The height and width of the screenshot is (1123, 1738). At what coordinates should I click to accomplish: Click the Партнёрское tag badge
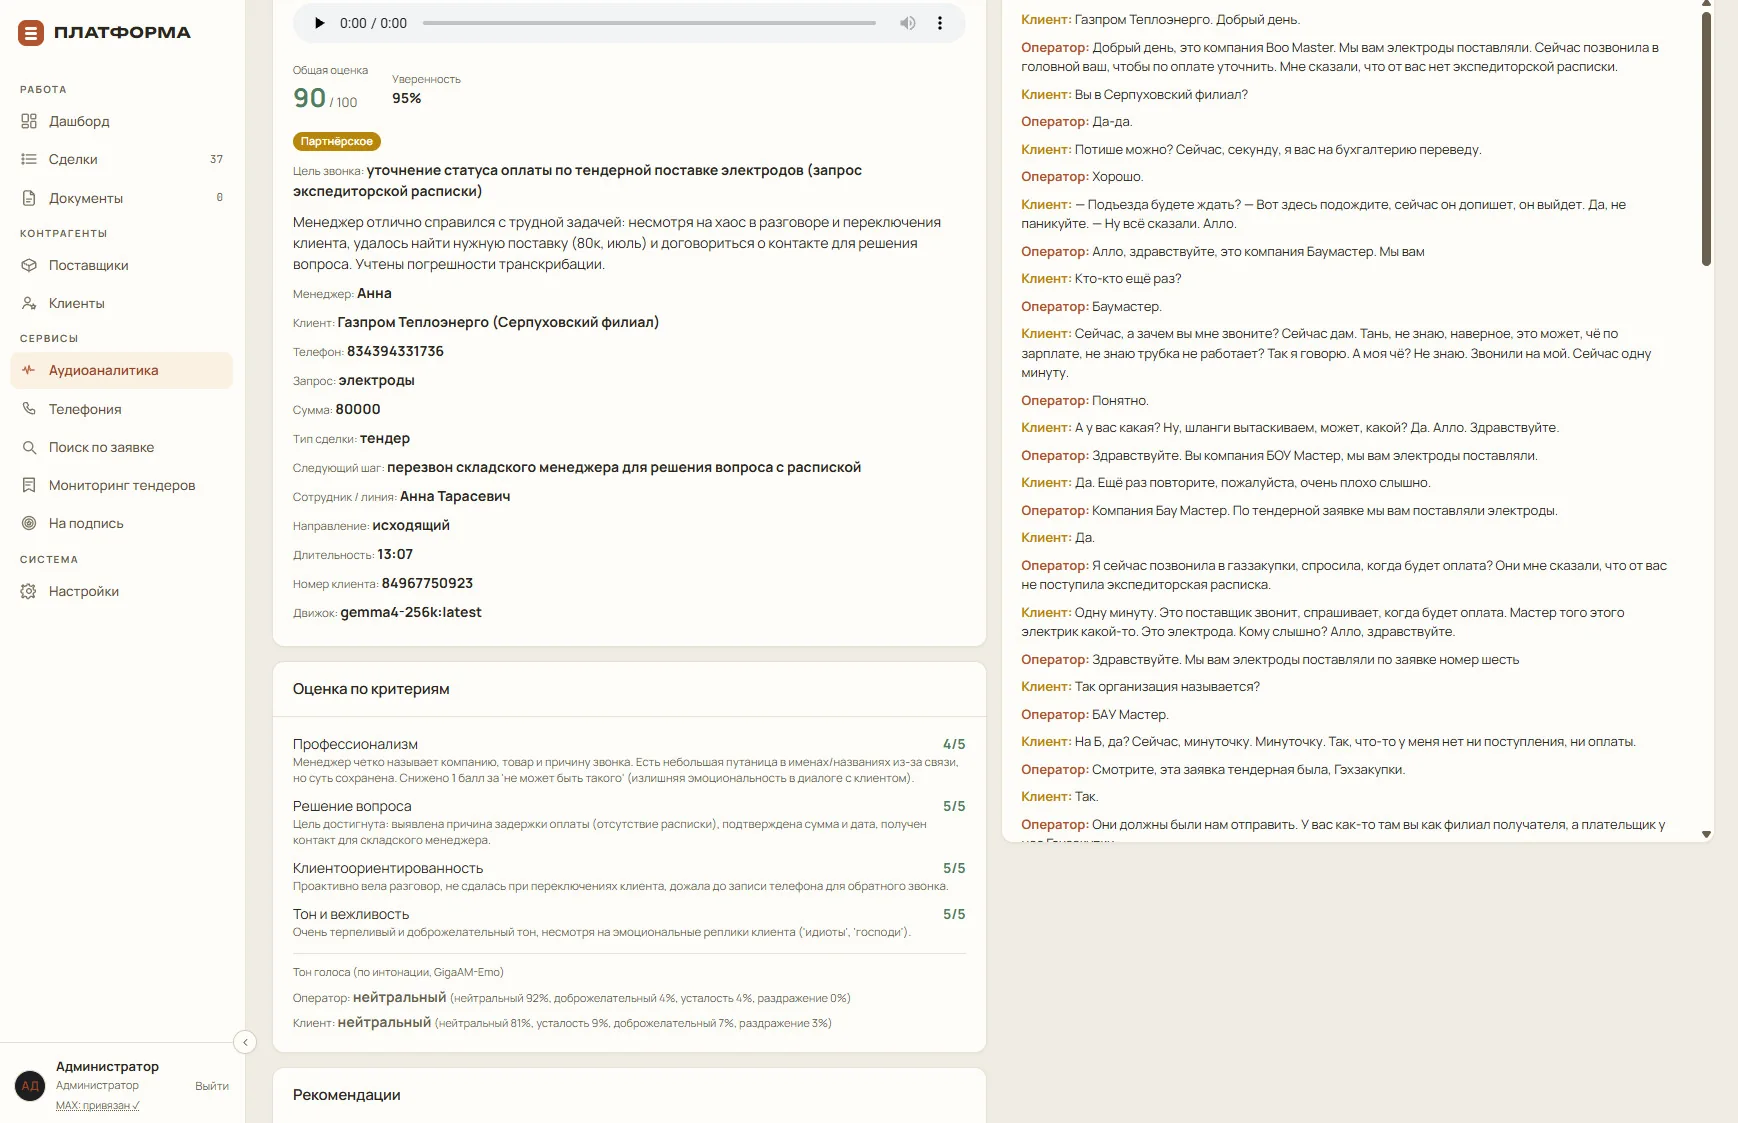[337, 142]
